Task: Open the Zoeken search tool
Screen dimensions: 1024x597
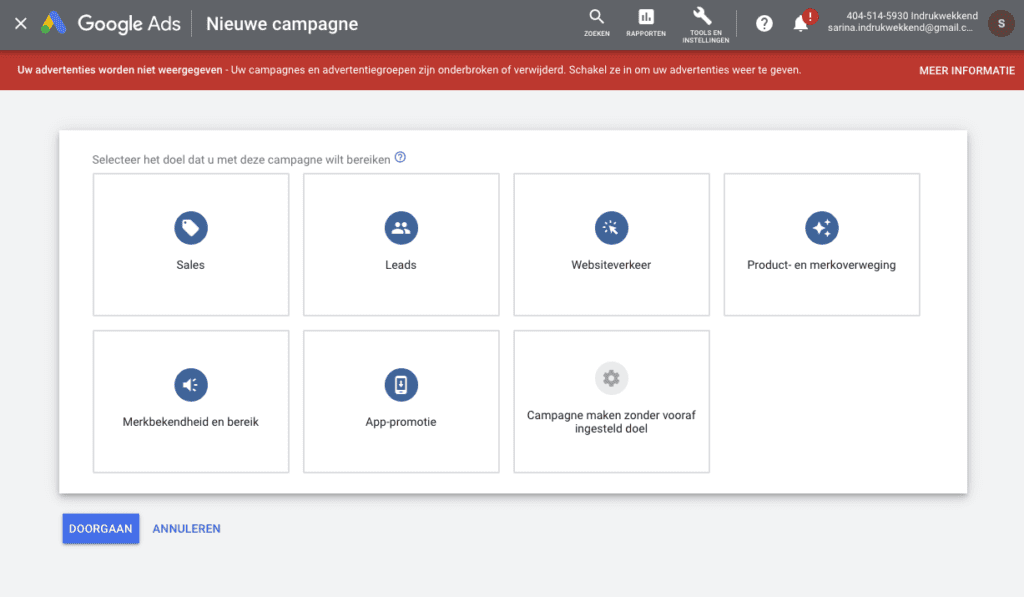Action: pos(597,22)
